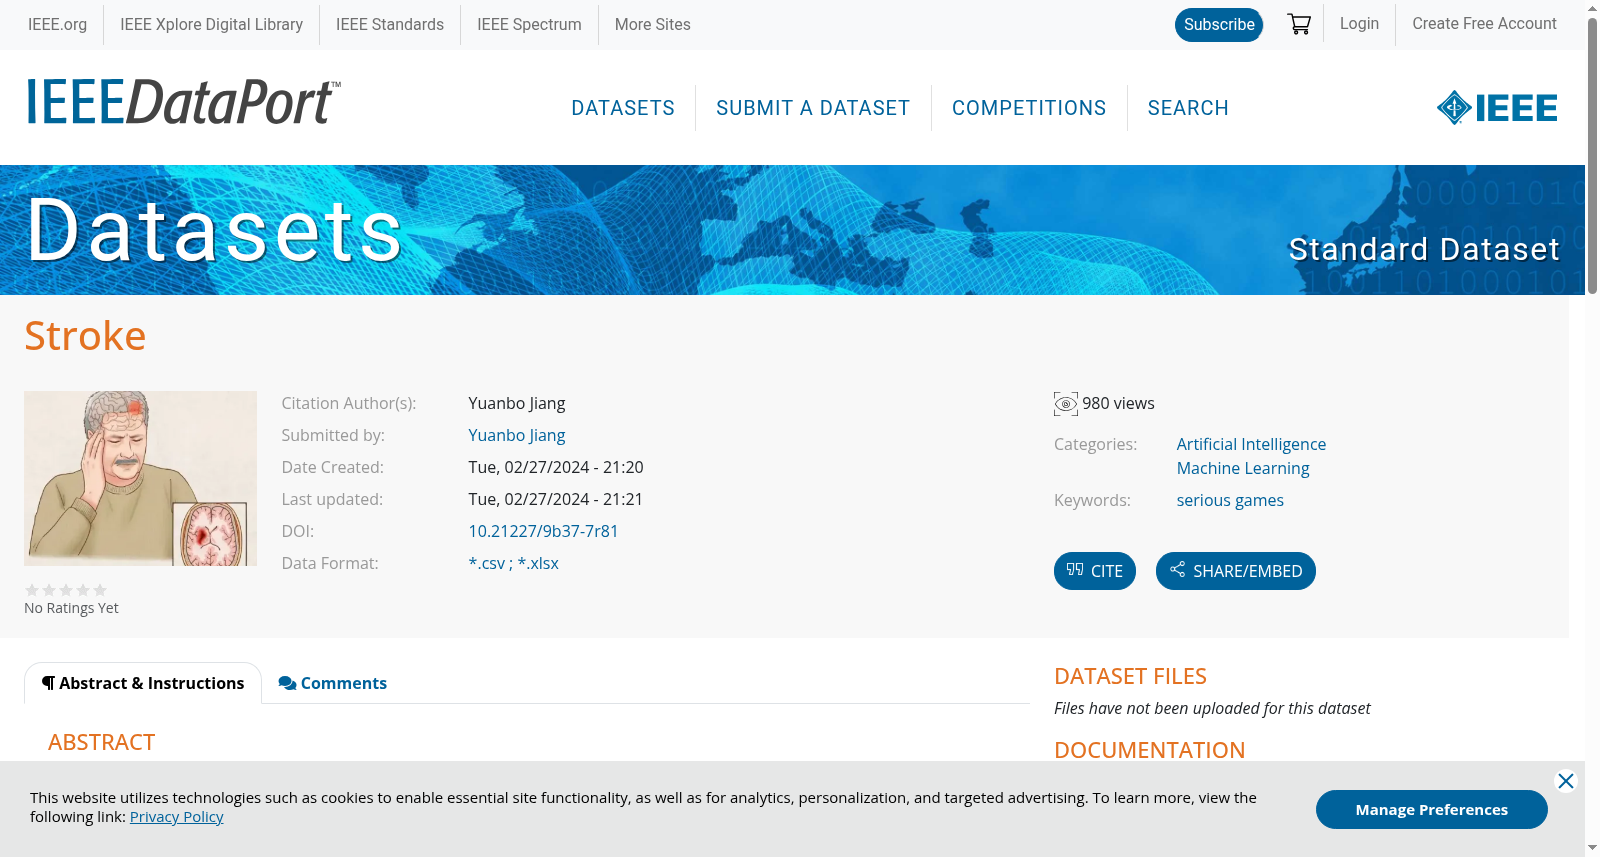Click the 'Standard Dataset' banner text
The image size is (1600, 857).
1424,249
